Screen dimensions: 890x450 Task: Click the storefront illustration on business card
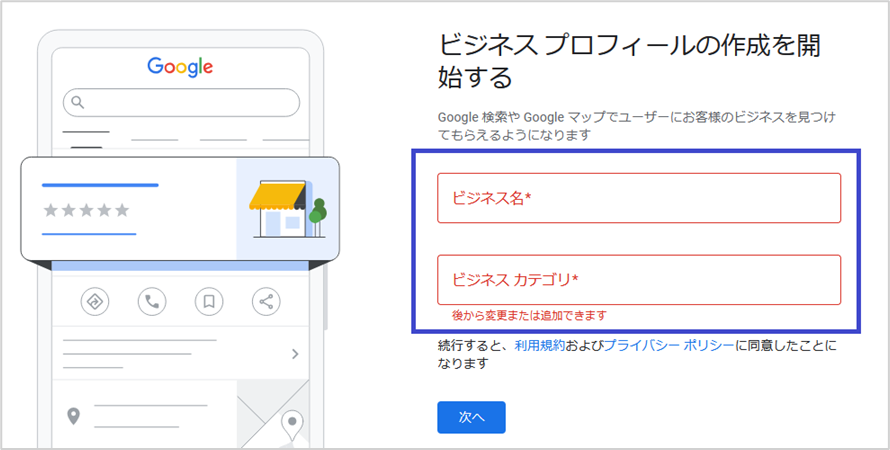pyautogui.click(x=287, y=209)
